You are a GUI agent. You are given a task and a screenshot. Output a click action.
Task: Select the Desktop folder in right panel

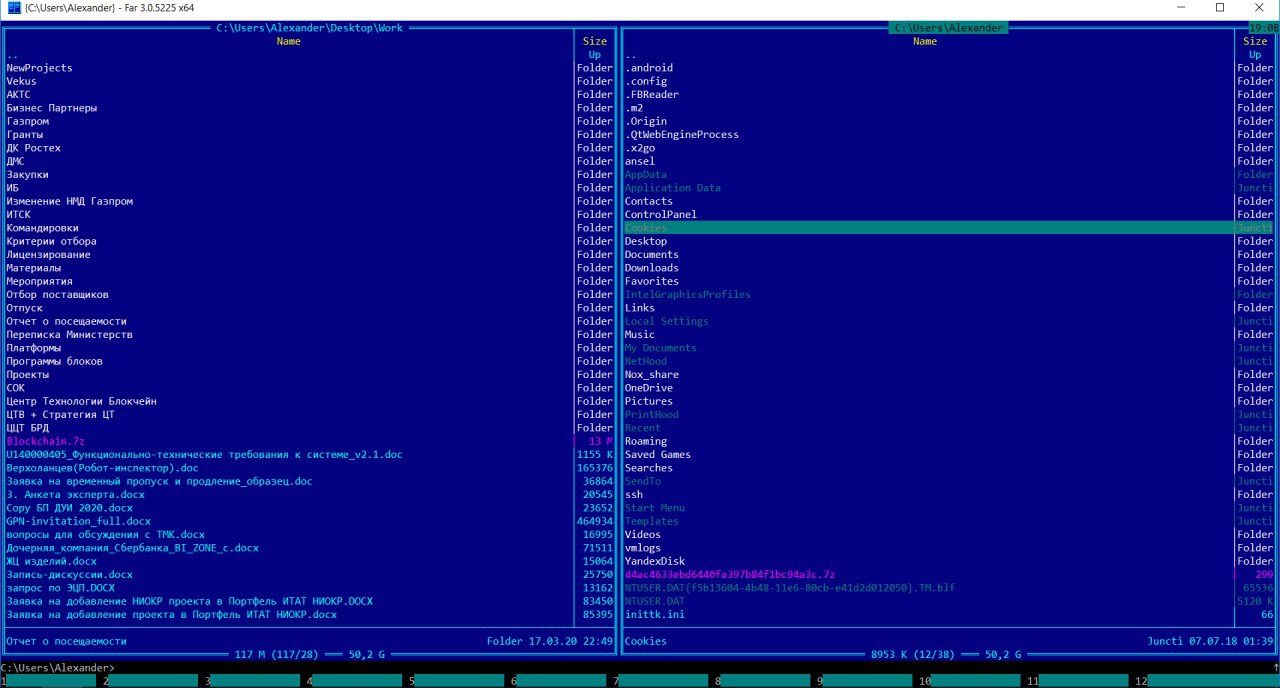pos(645,241)
